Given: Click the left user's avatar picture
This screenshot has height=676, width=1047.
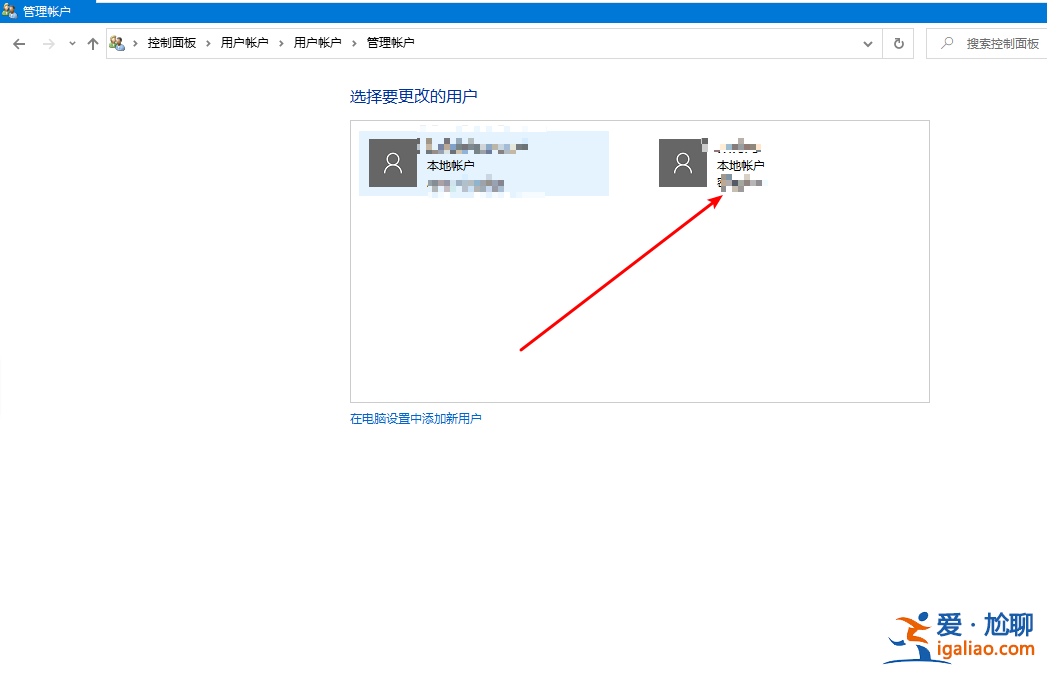Looking at the screenshot, I should click(x=392, y=162).
